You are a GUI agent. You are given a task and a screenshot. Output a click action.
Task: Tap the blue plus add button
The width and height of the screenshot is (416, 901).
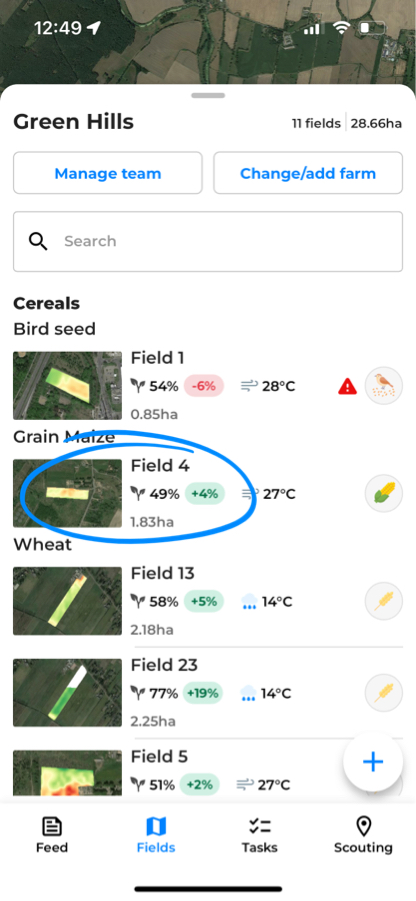click(x=373, y=762)
